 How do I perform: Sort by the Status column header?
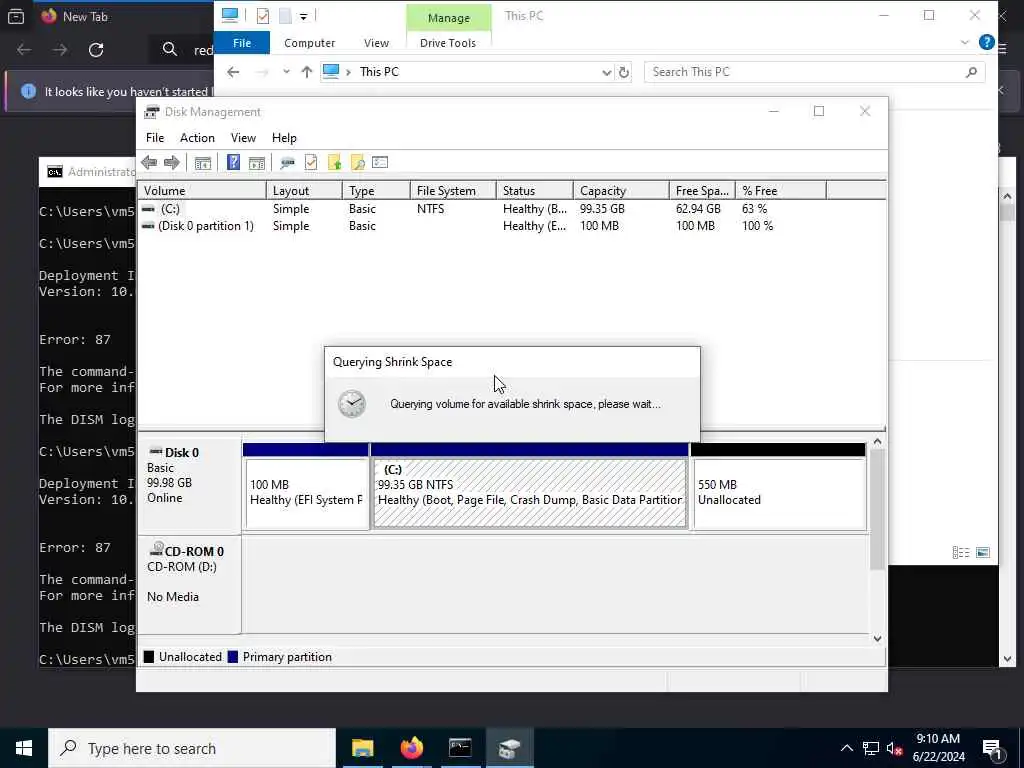pos(535,191)
